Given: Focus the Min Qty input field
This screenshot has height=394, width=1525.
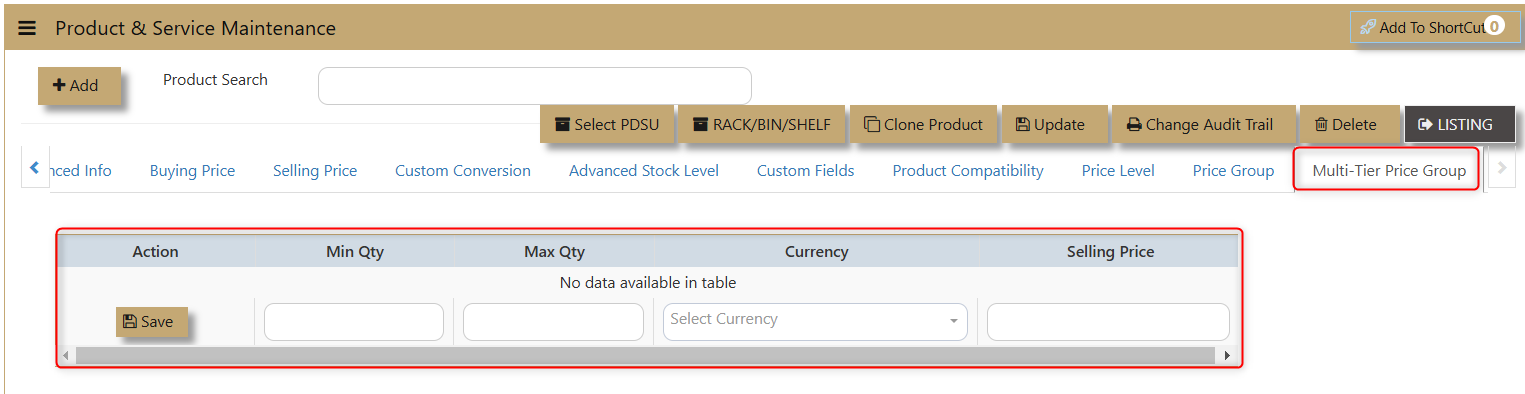Looking at the screenshot, I should [x=354, y=322].
